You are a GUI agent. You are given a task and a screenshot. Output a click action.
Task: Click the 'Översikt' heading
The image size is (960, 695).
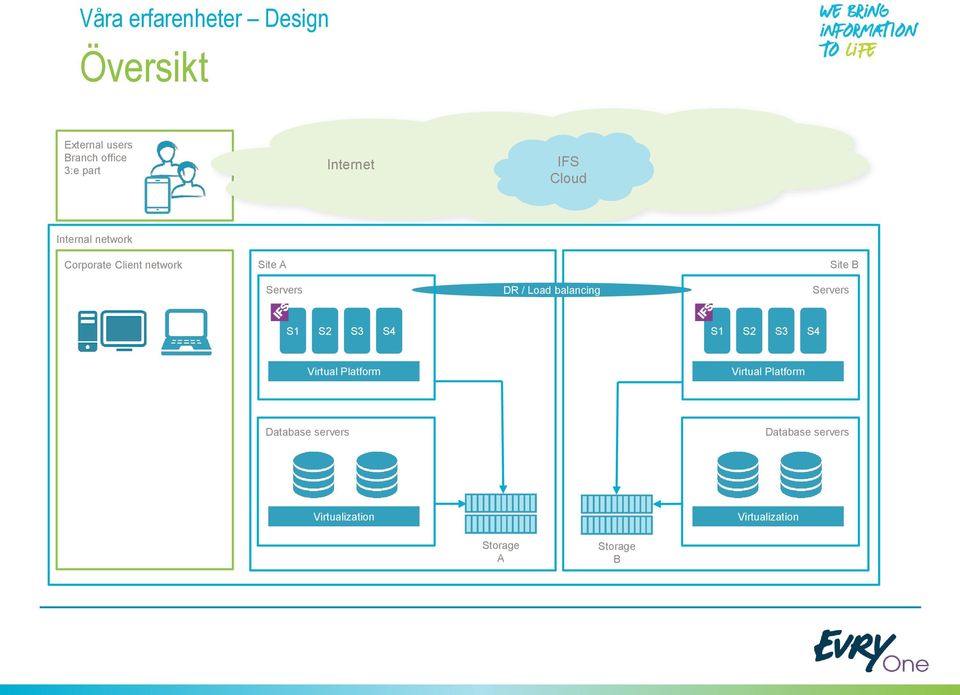pyautogui.click(x=144, y=66)
